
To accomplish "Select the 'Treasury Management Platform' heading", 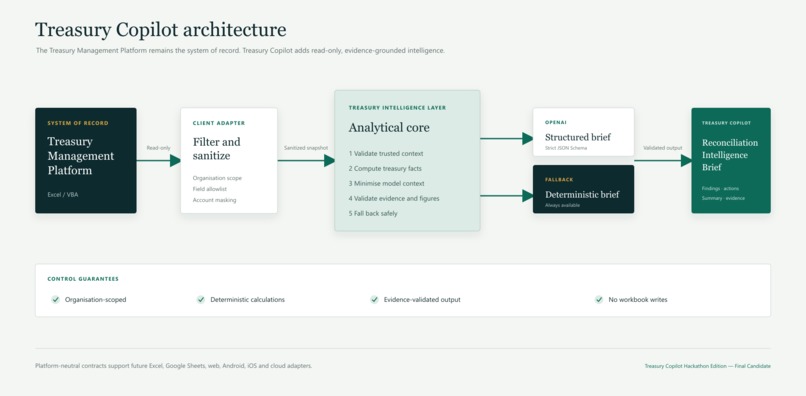I will click(81, 156).
